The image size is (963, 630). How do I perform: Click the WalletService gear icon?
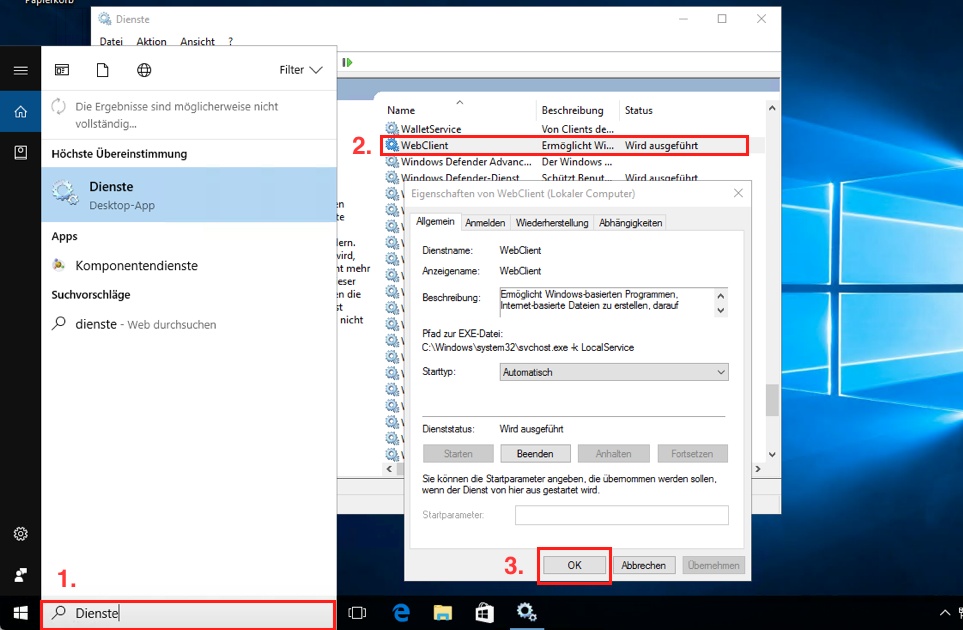[x=392, y=129]
